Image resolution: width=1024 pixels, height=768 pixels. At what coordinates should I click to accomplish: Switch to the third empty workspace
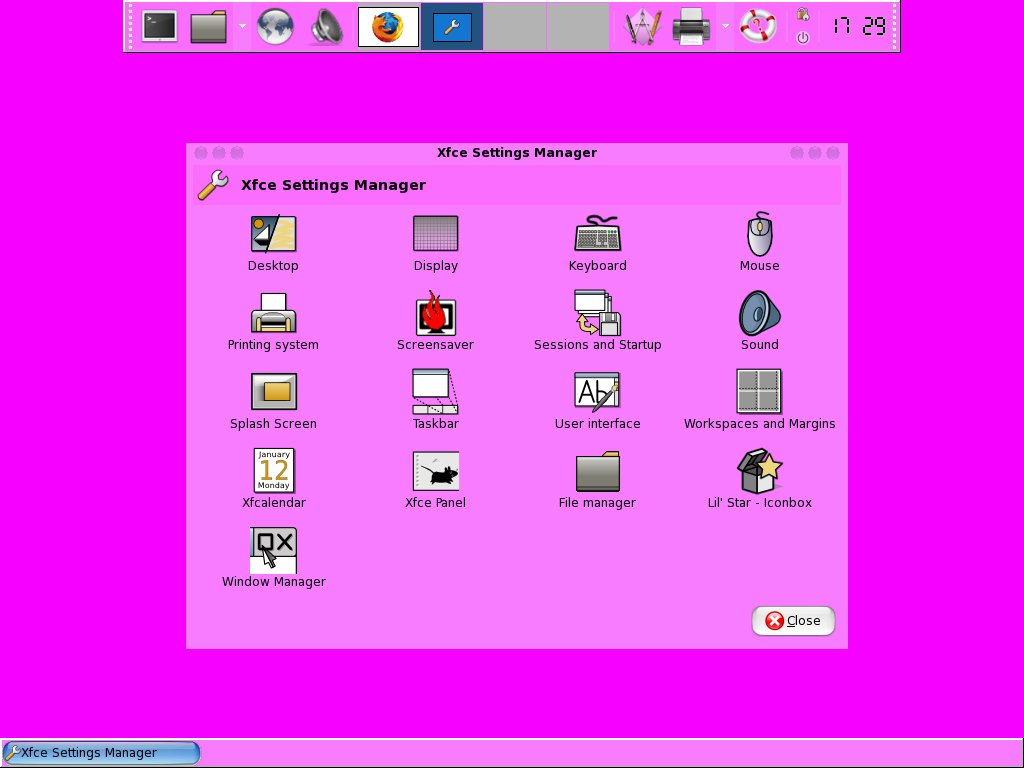(515, 27)
